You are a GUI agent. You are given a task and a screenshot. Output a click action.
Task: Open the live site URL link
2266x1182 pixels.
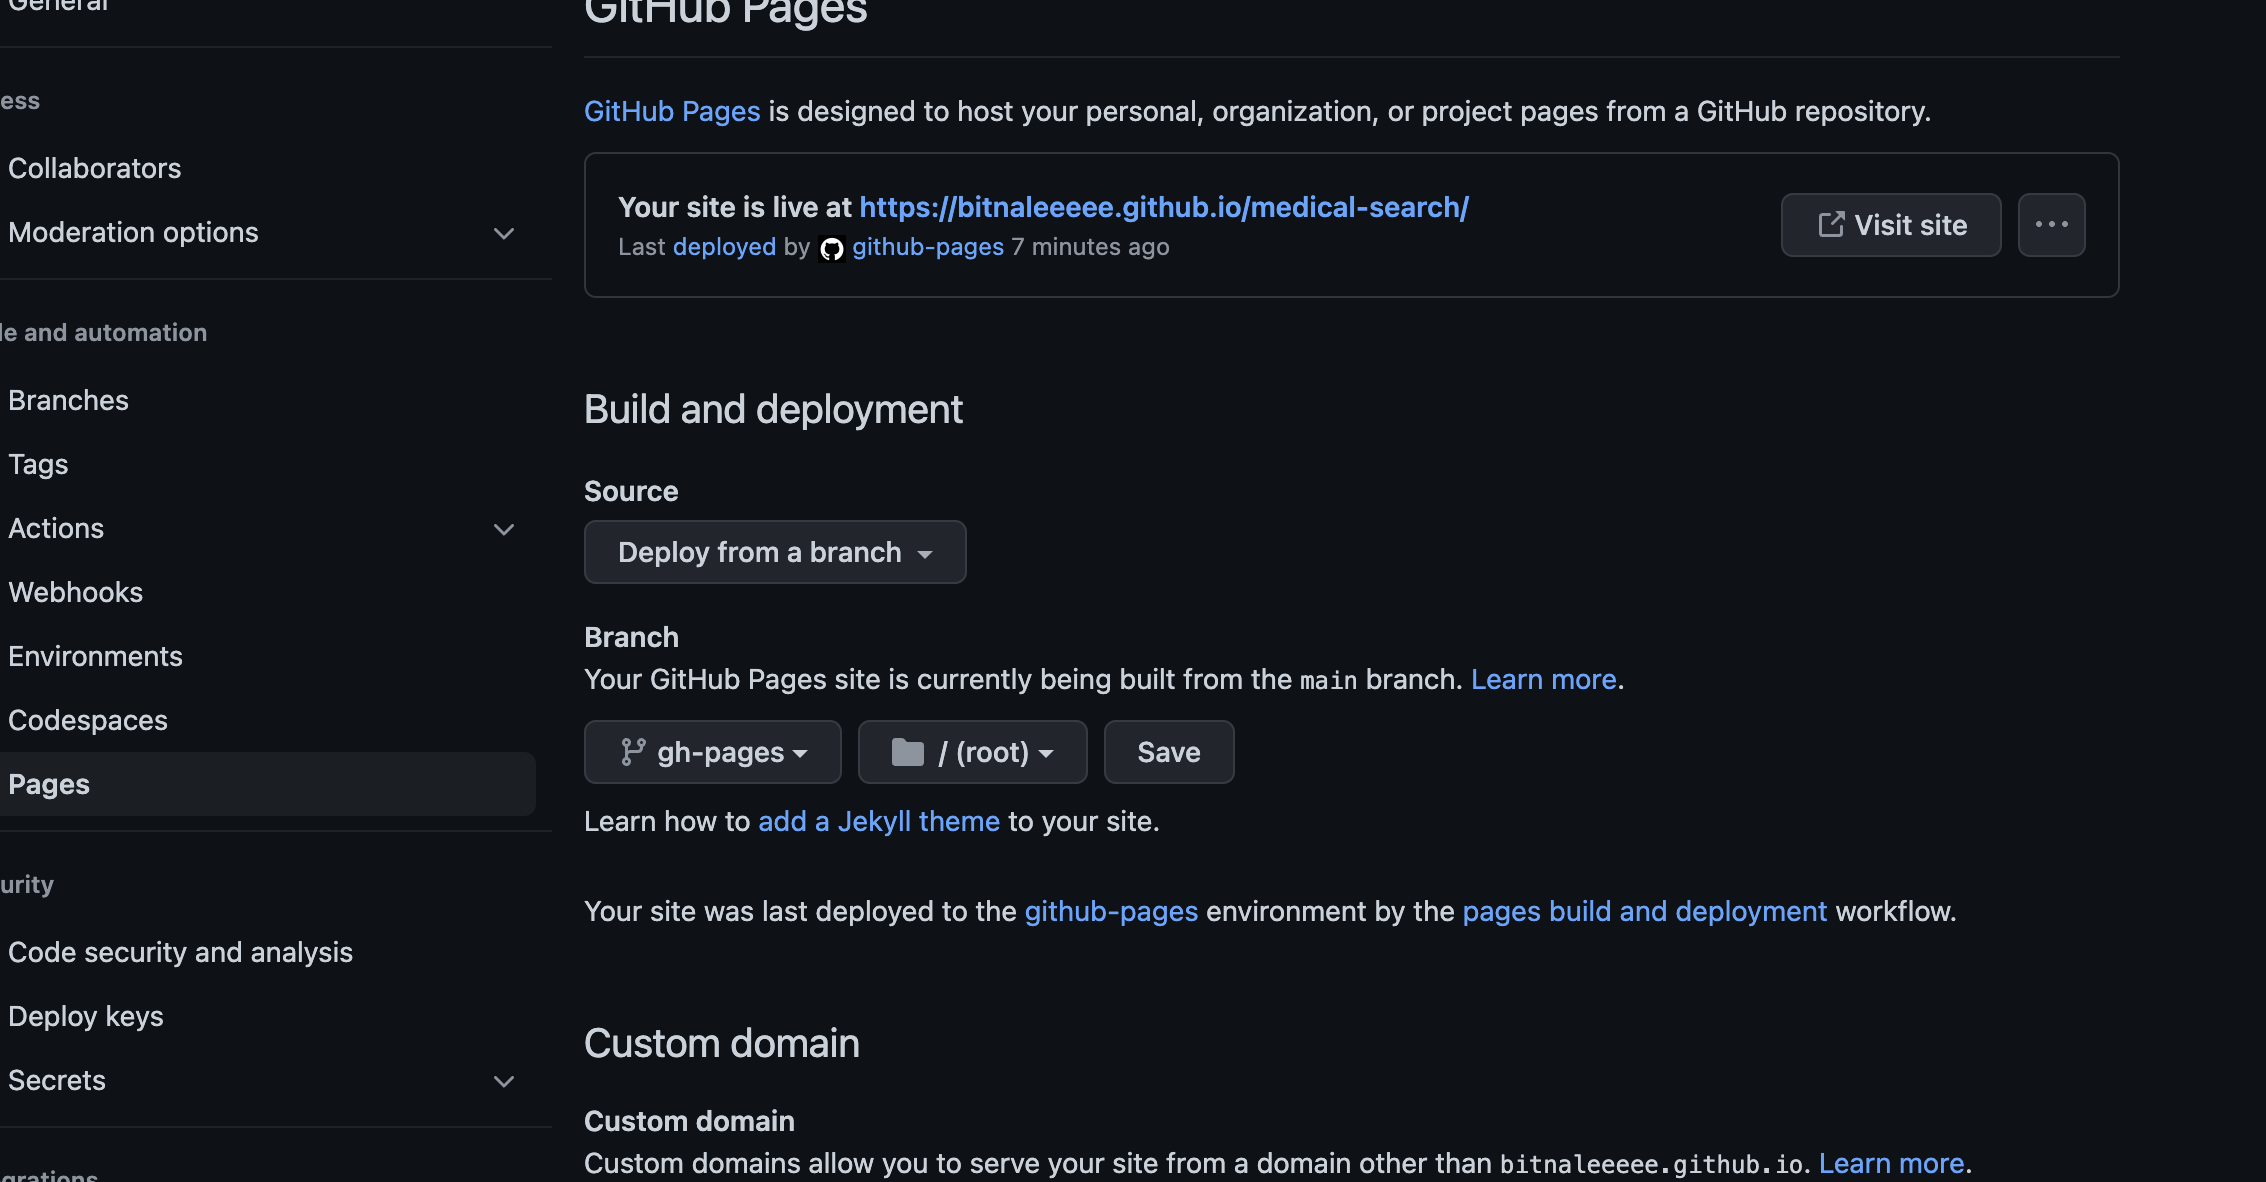1164,207
